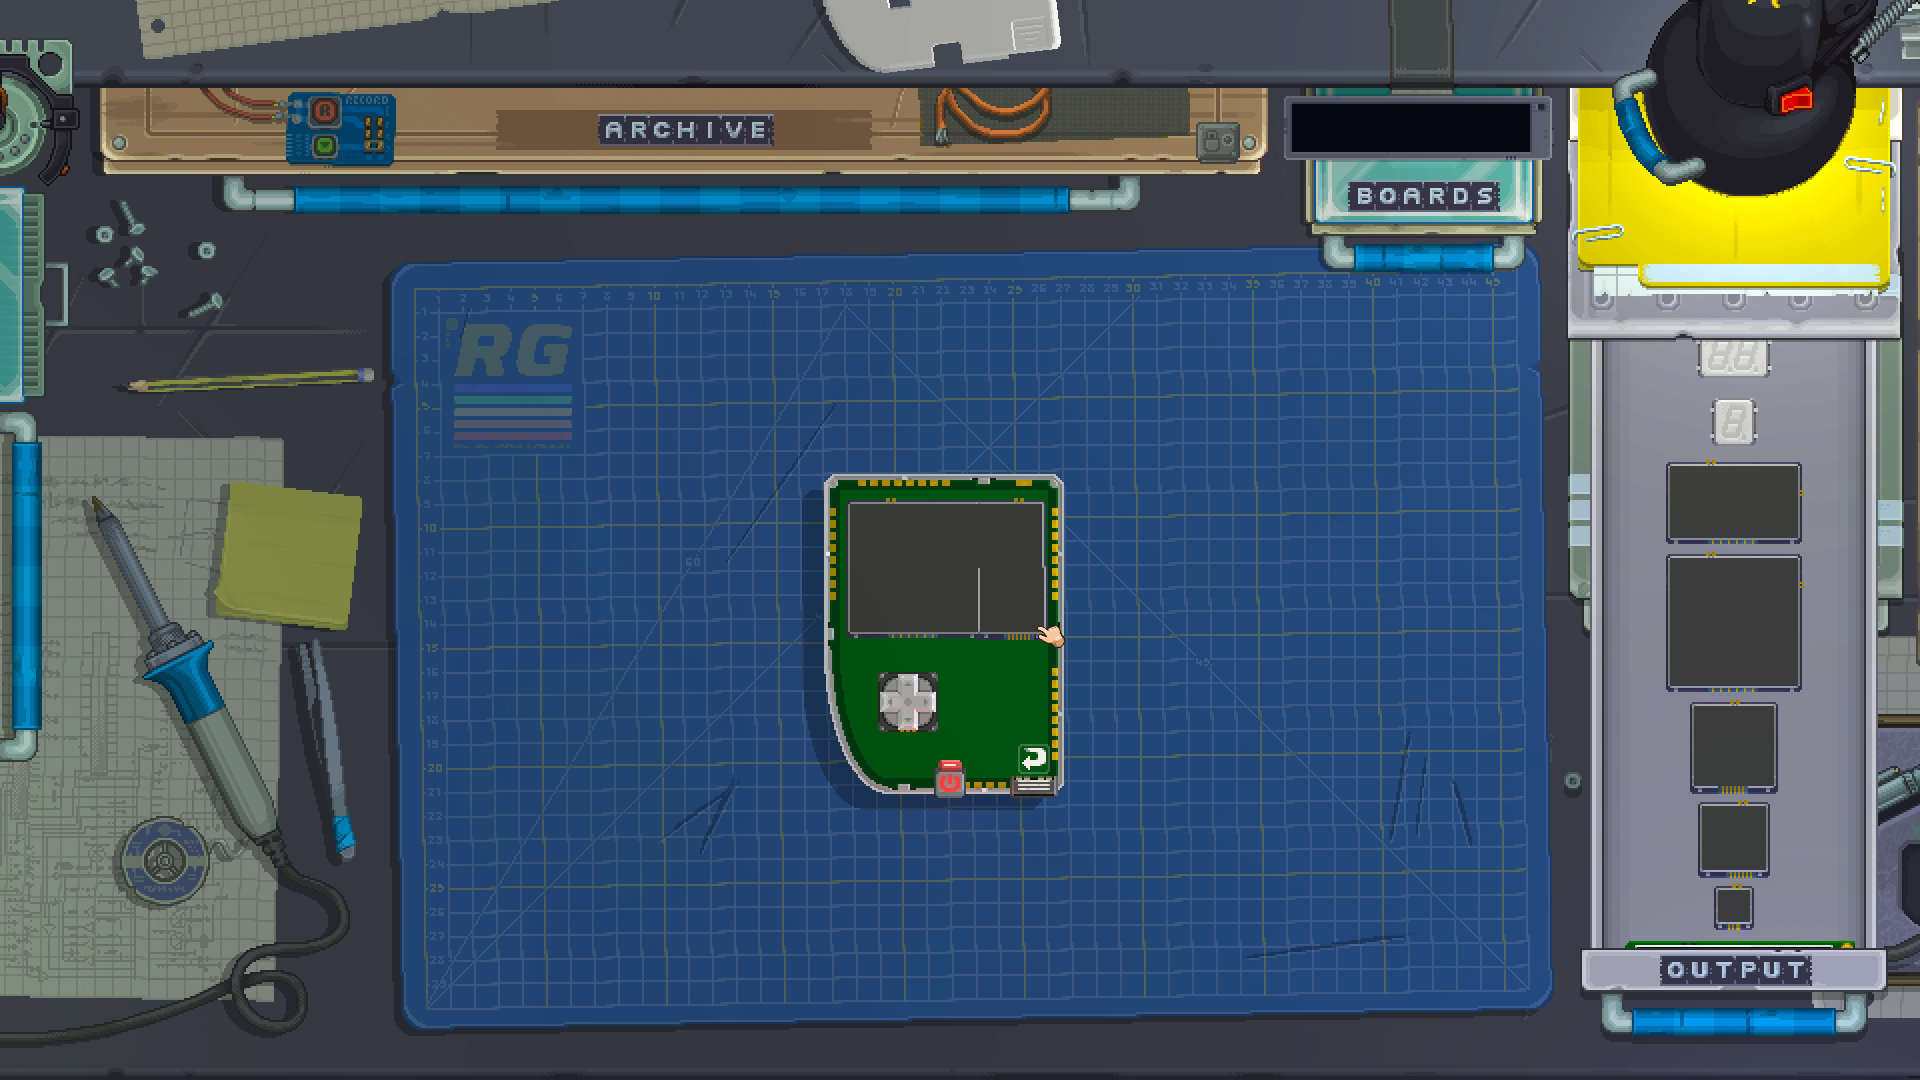1920x1080 pixels.
Task: Select the largest screen in the tray
Action: point(1733,622)
